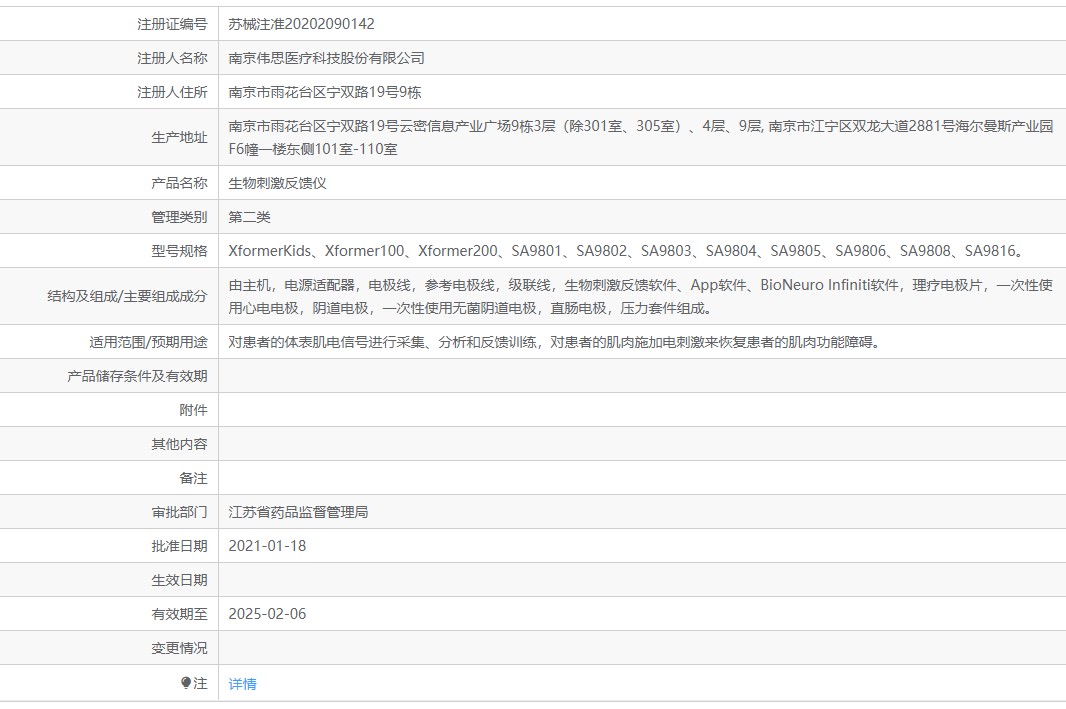Select registration number 苏械注准20202090142
The image size is (1066, 709).
[301, 24]
